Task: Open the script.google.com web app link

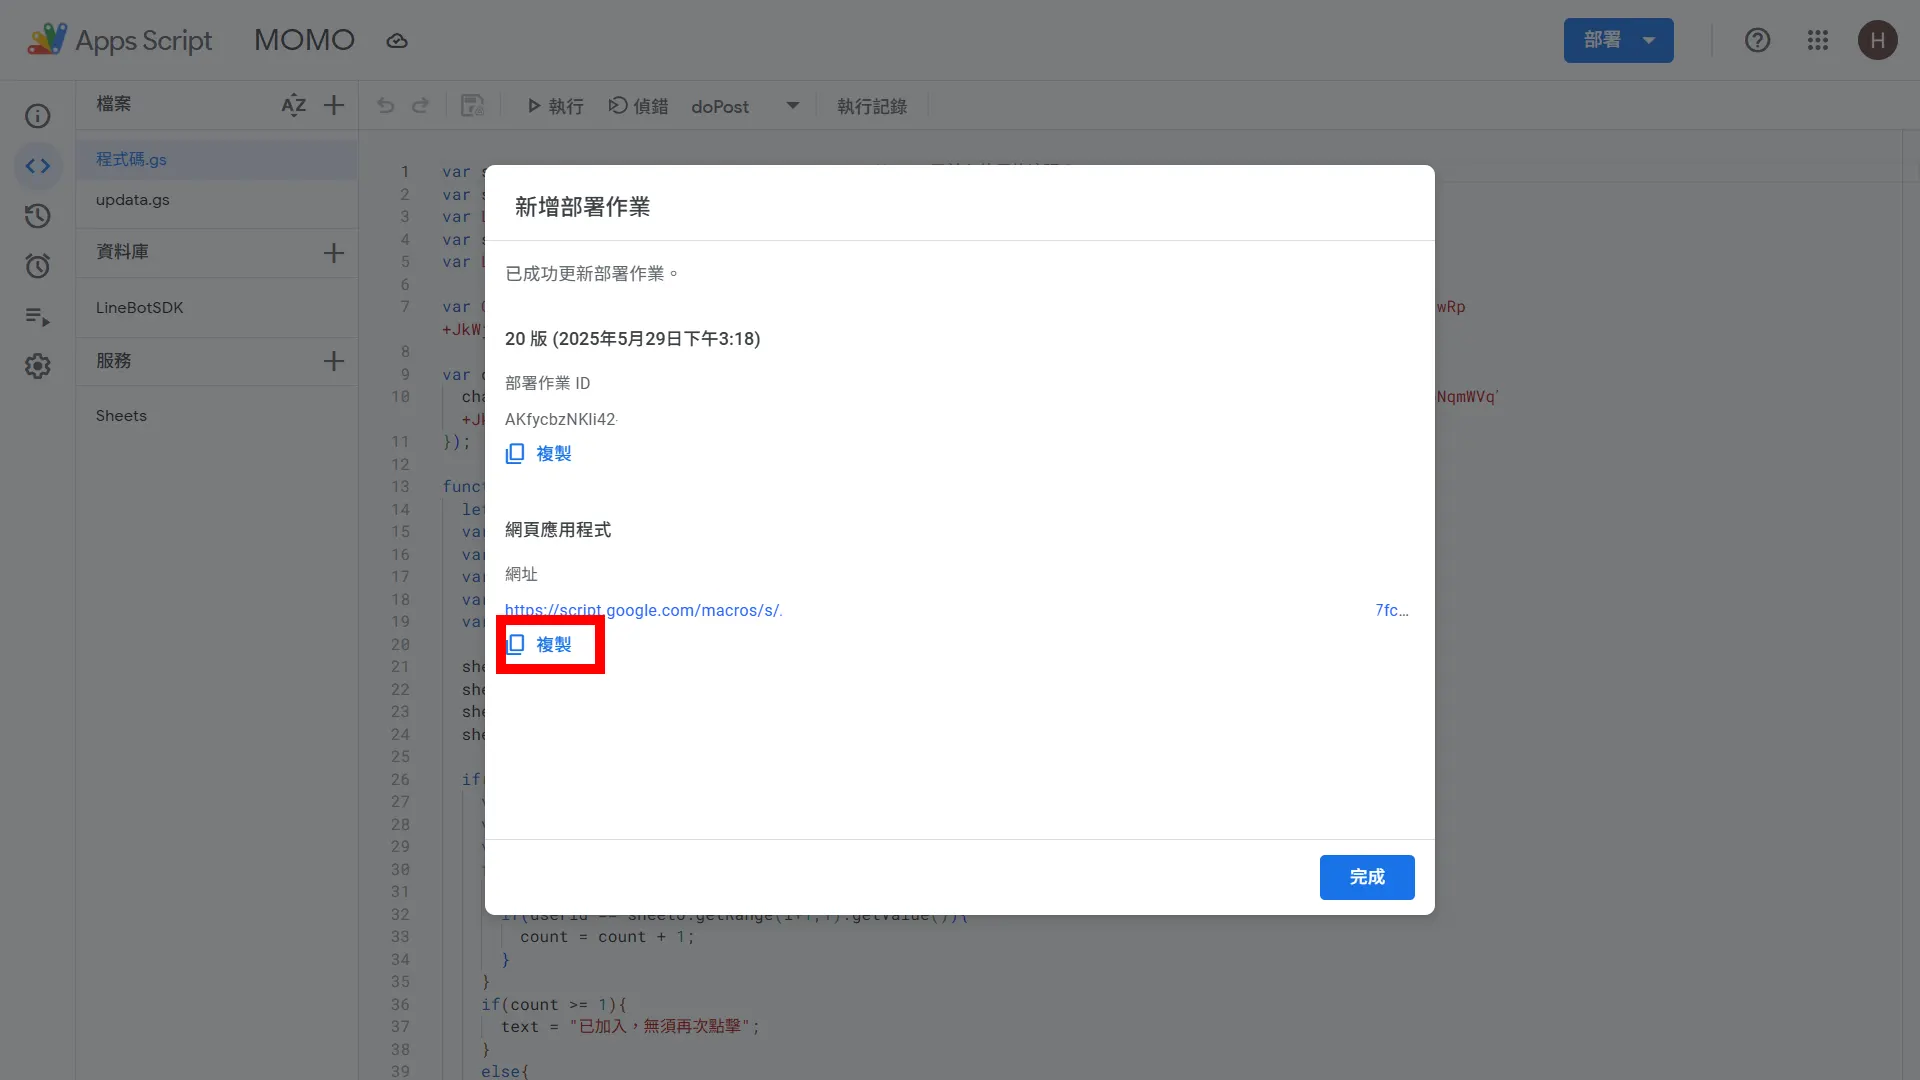Action: 645,610
